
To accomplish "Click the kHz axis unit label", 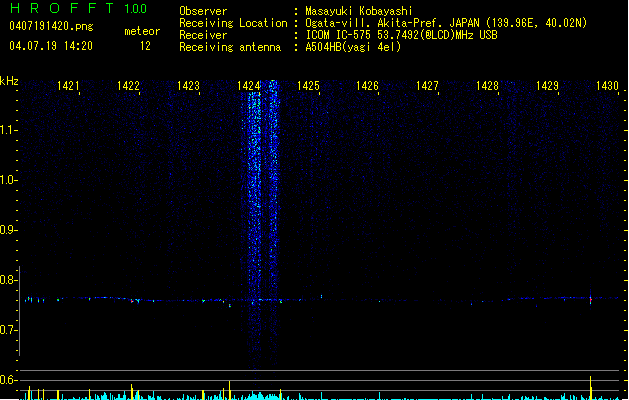I will tap(9, 81).
